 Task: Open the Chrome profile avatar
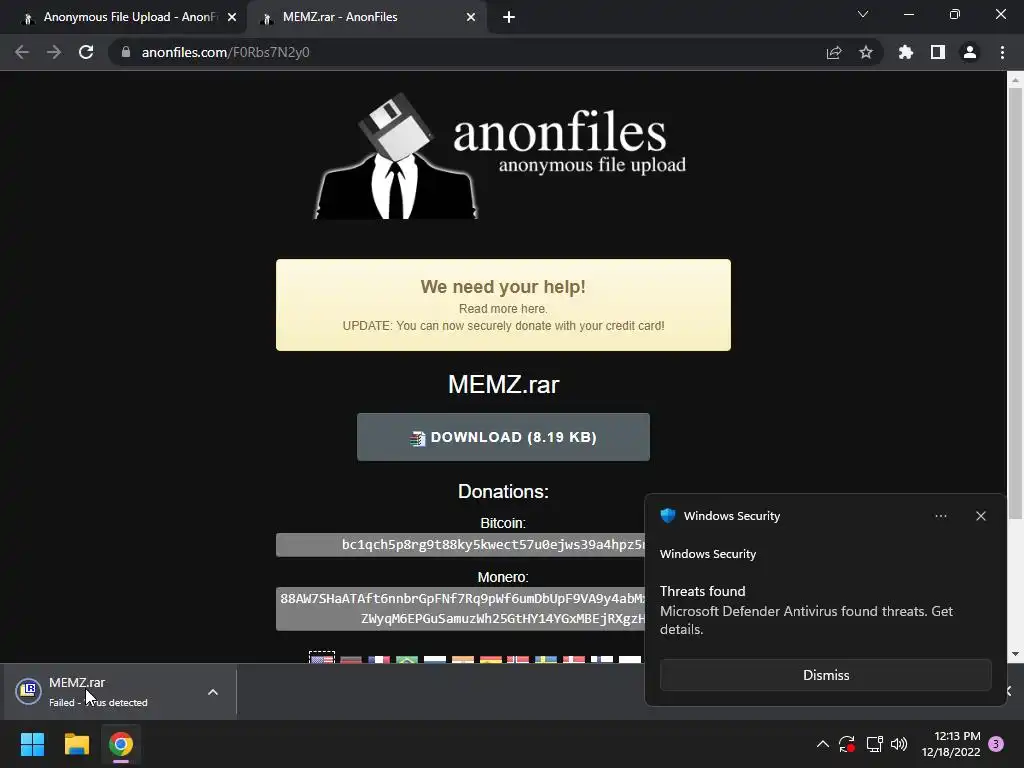pyautogui.click(x=970, y=52)
